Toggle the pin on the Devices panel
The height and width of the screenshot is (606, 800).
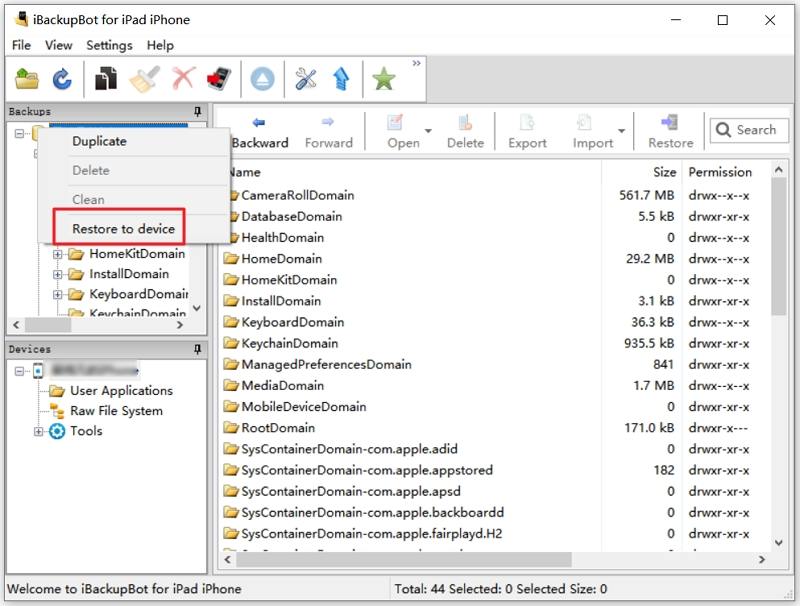click(x=197, y=349)
